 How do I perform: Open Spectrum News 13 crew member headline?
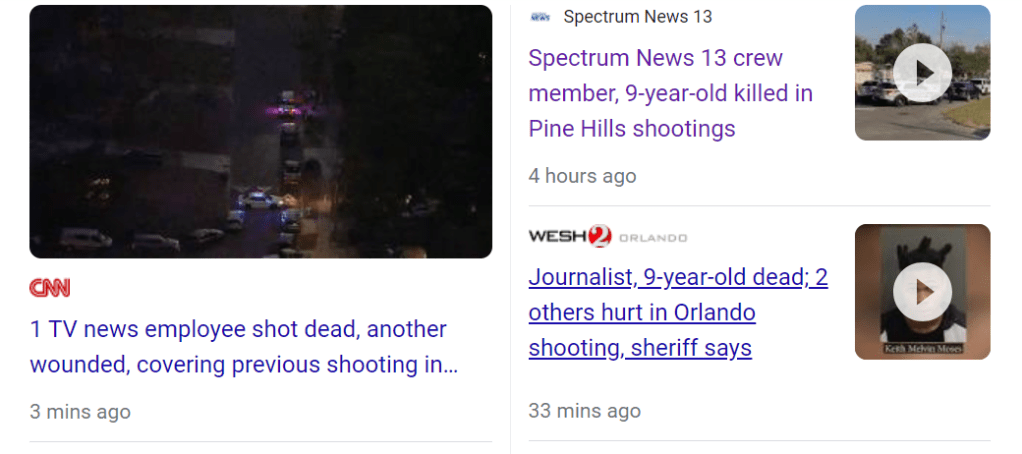(x=671, y=93)
